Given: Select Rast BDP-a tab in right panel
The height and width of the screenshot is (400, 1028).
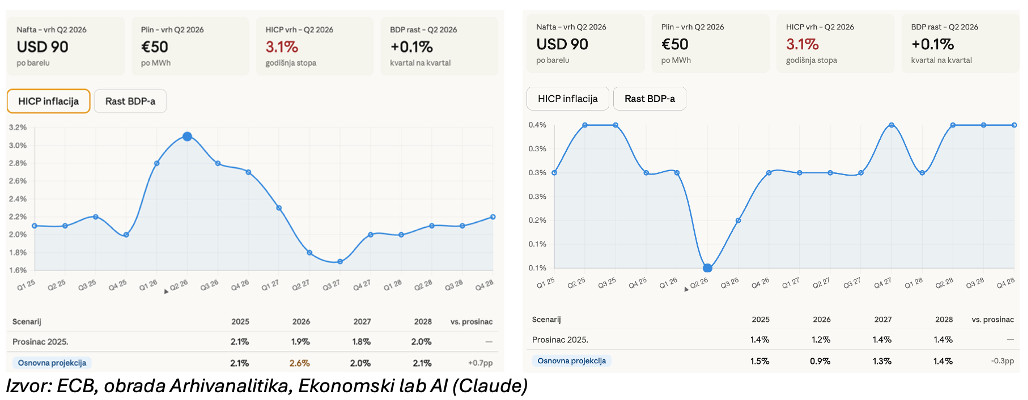Looking at the screenshot, I should pyautogui.click(x=649, y=98).
